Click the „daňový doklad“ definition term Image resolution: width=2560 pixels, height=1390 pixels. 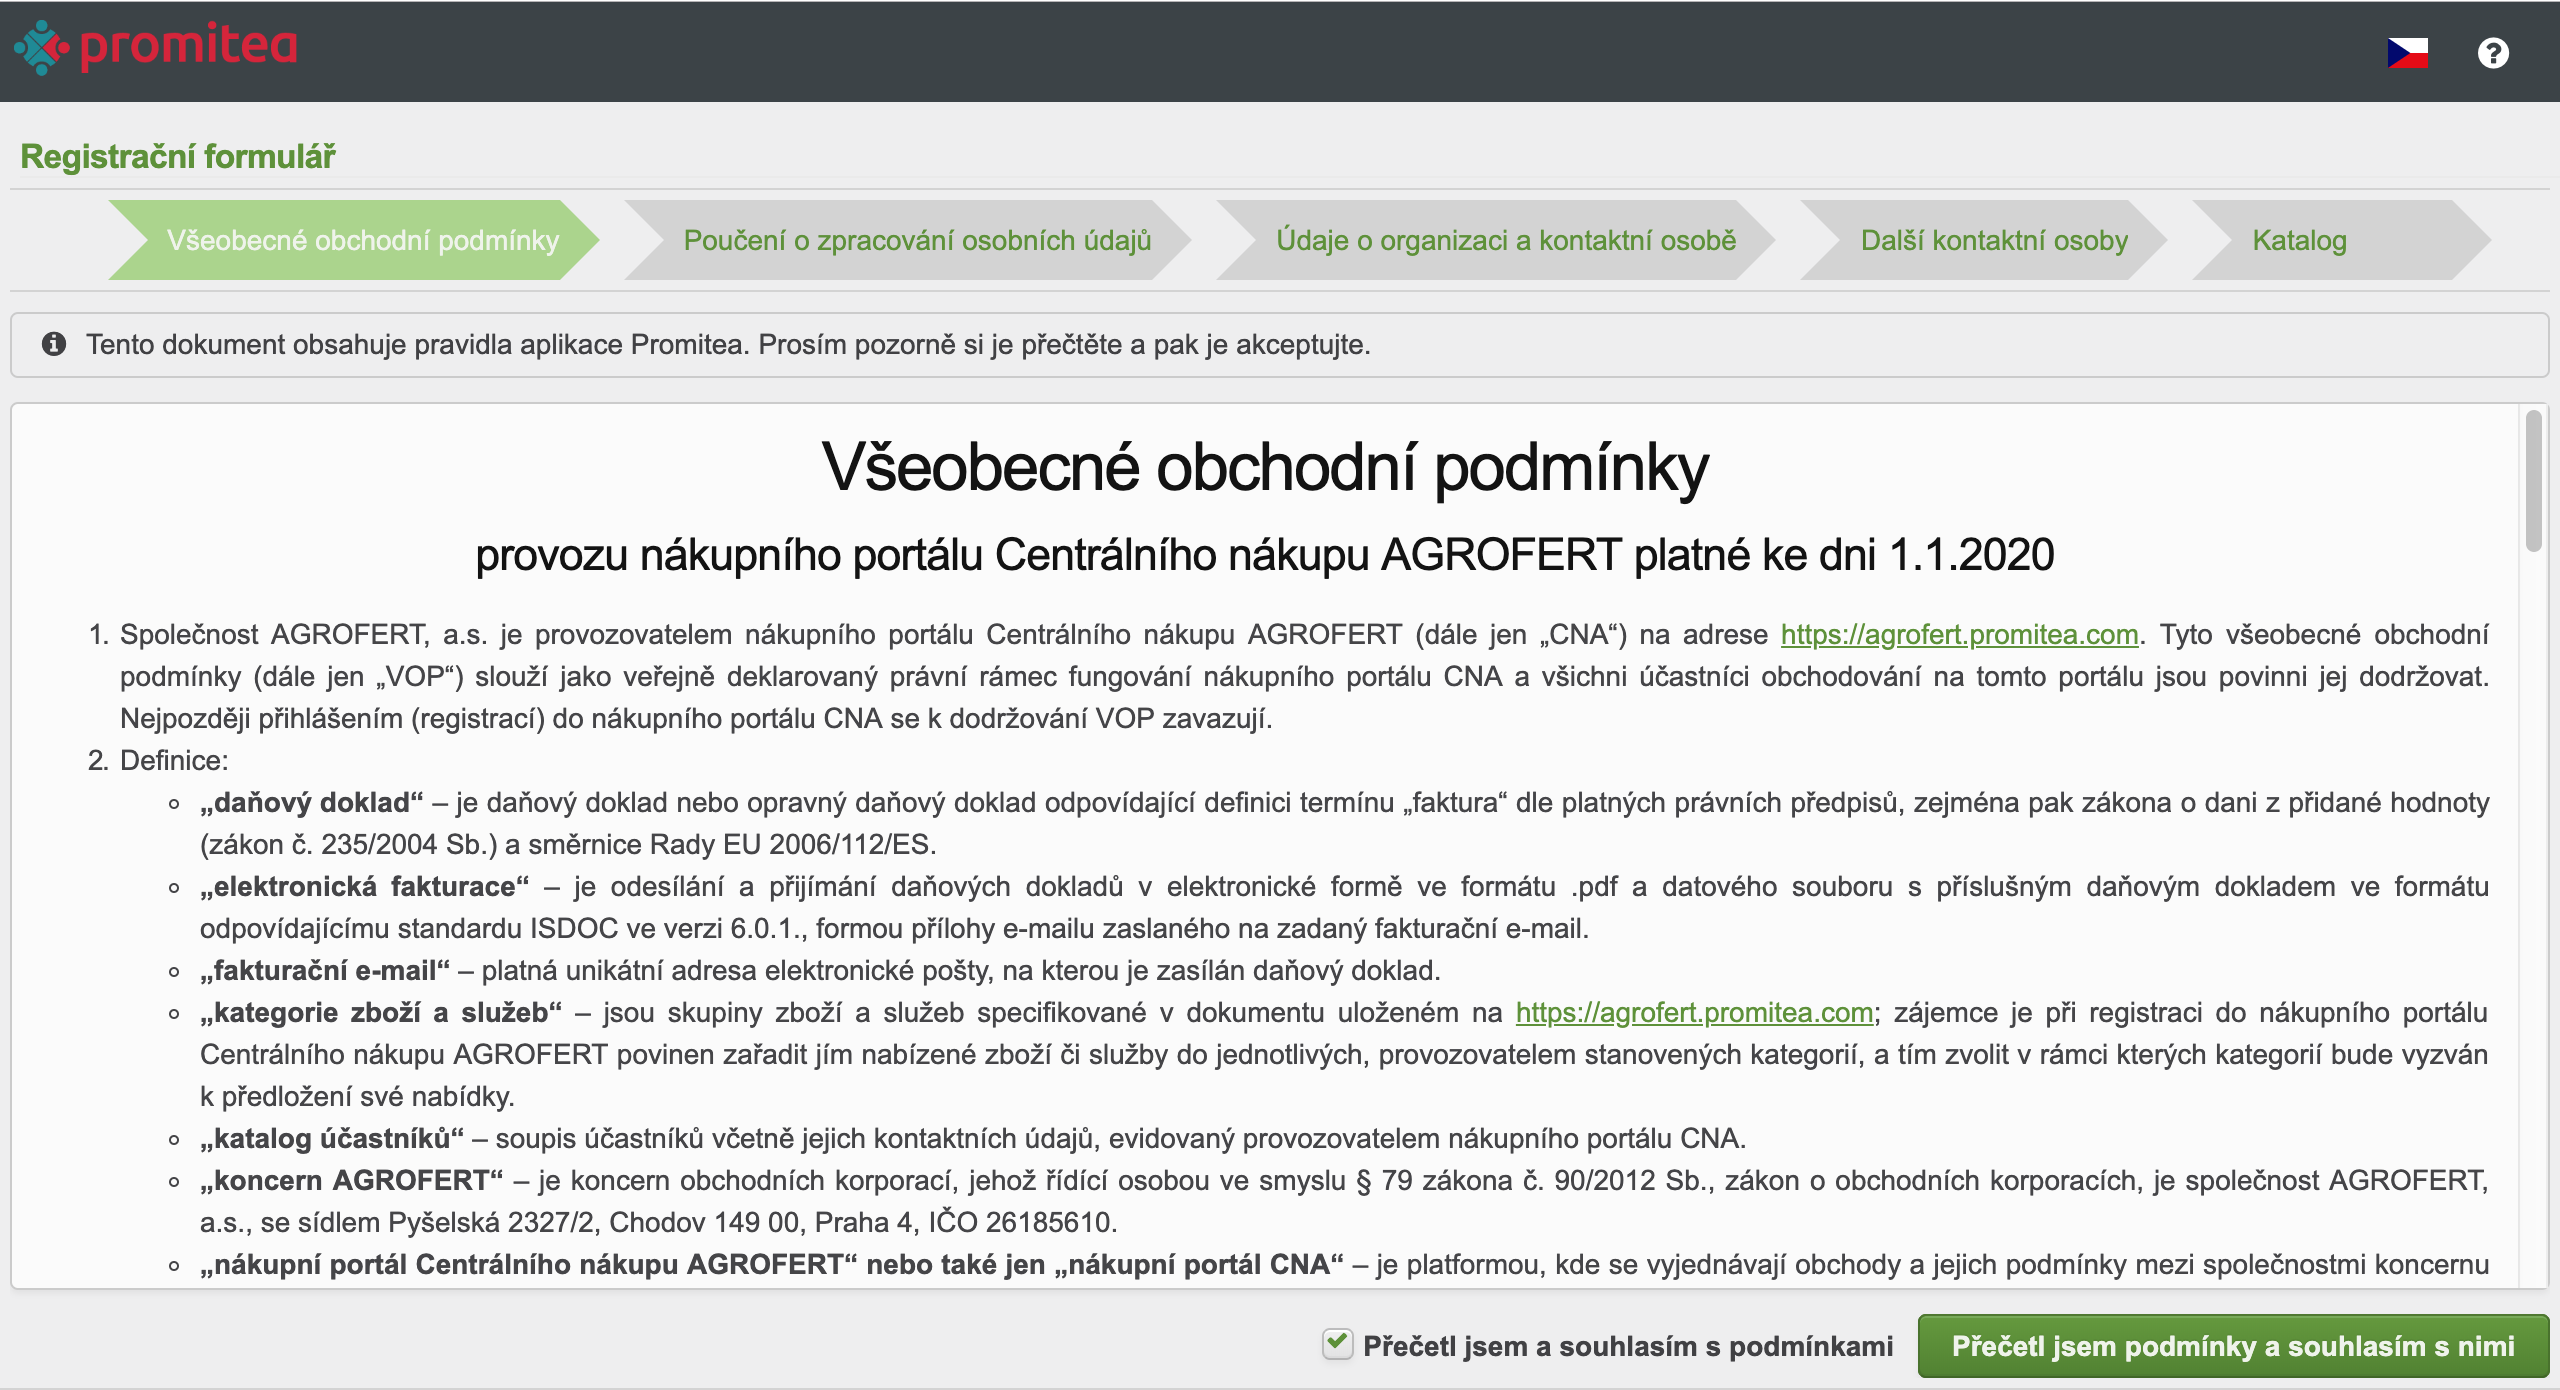tap(312, 802)
